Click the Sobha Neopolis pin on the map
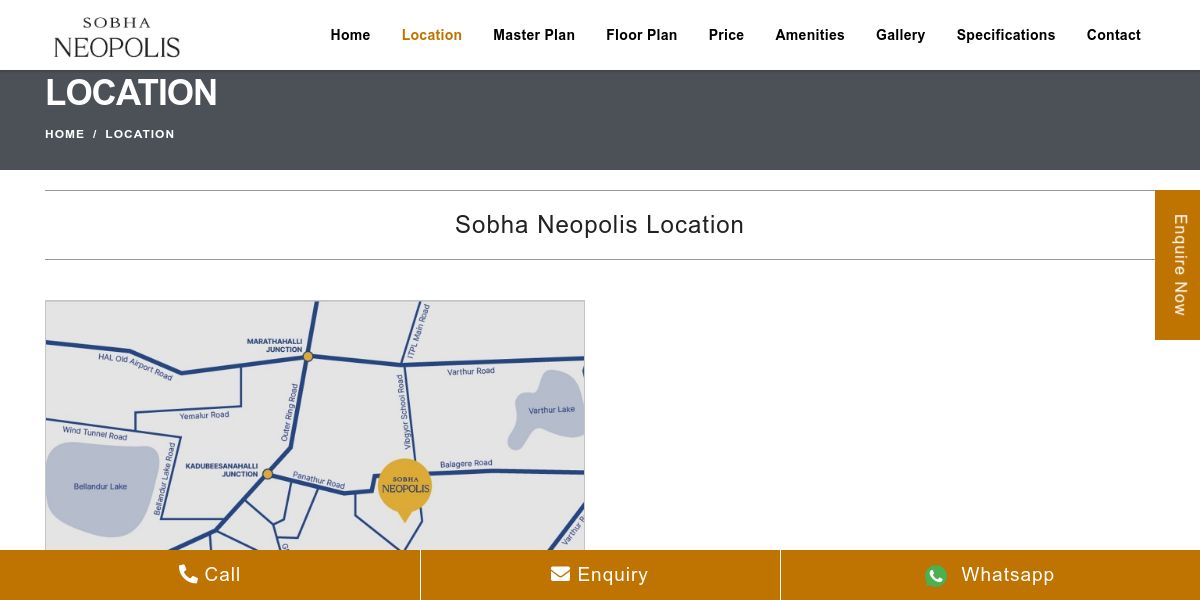Viewport: 1200px width, 600px height. point(405,489)
